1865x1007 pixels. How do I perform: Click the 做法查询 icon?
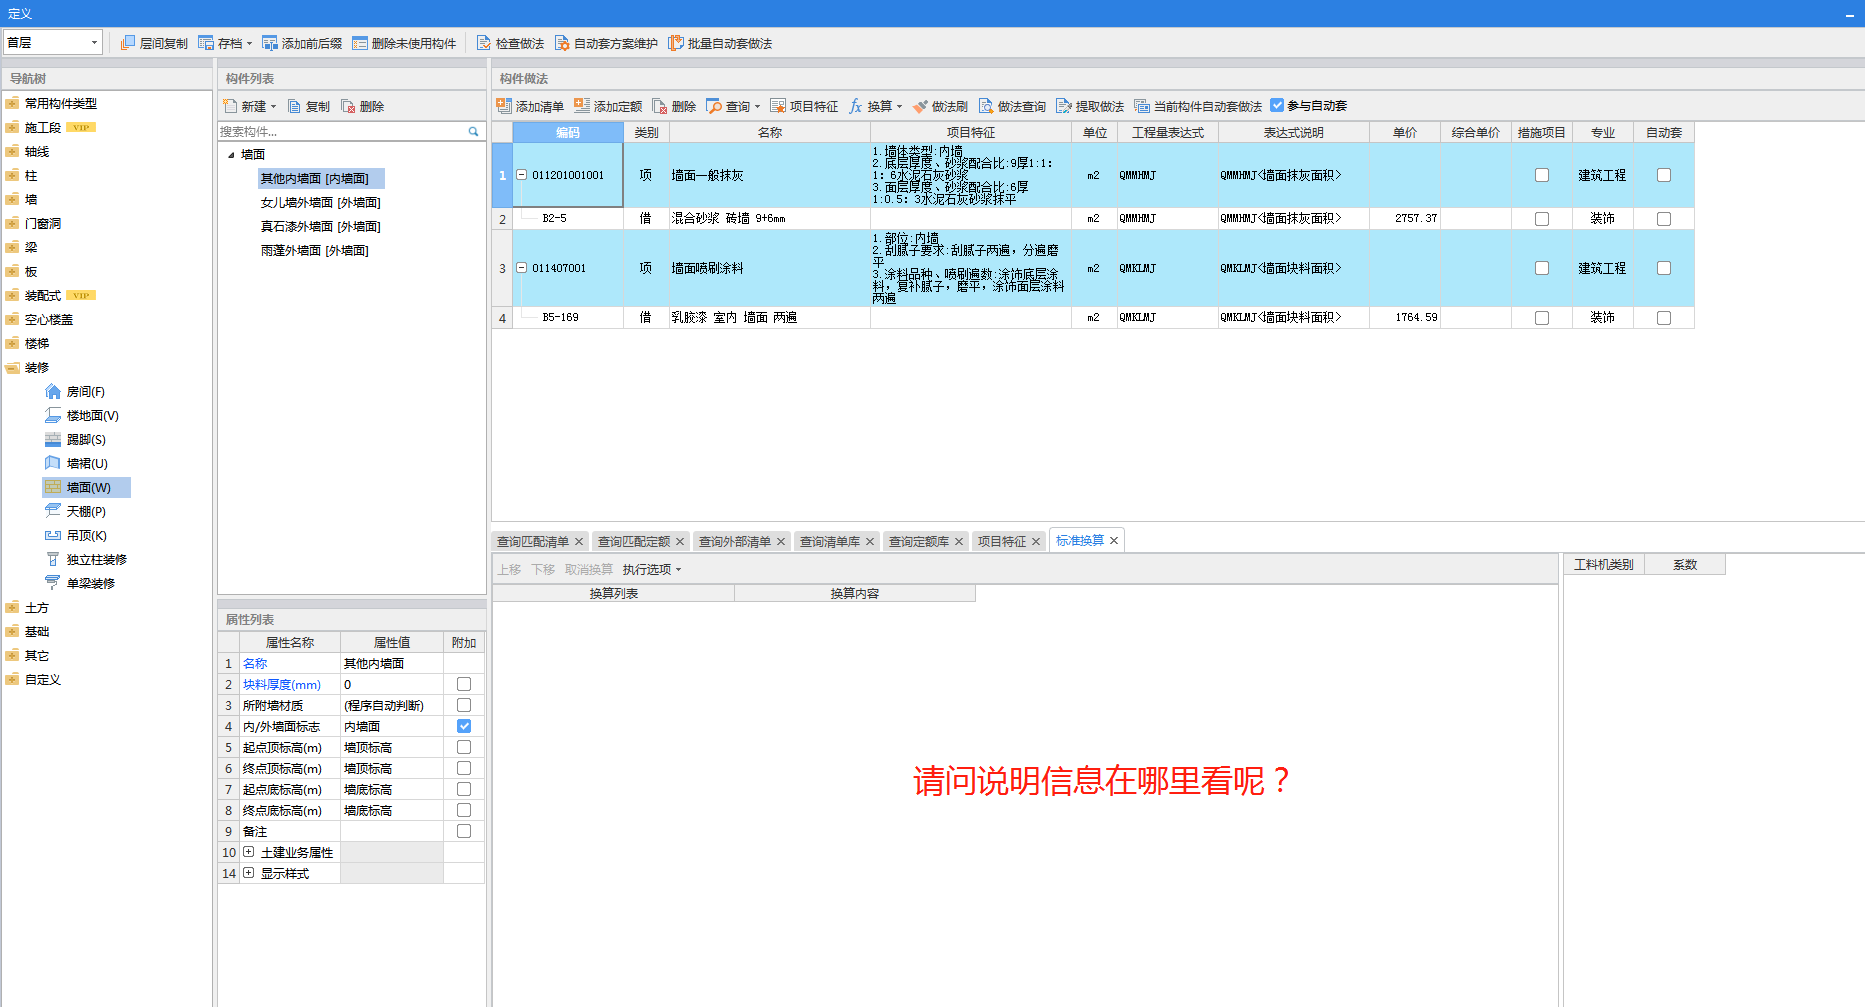point(986,106)
